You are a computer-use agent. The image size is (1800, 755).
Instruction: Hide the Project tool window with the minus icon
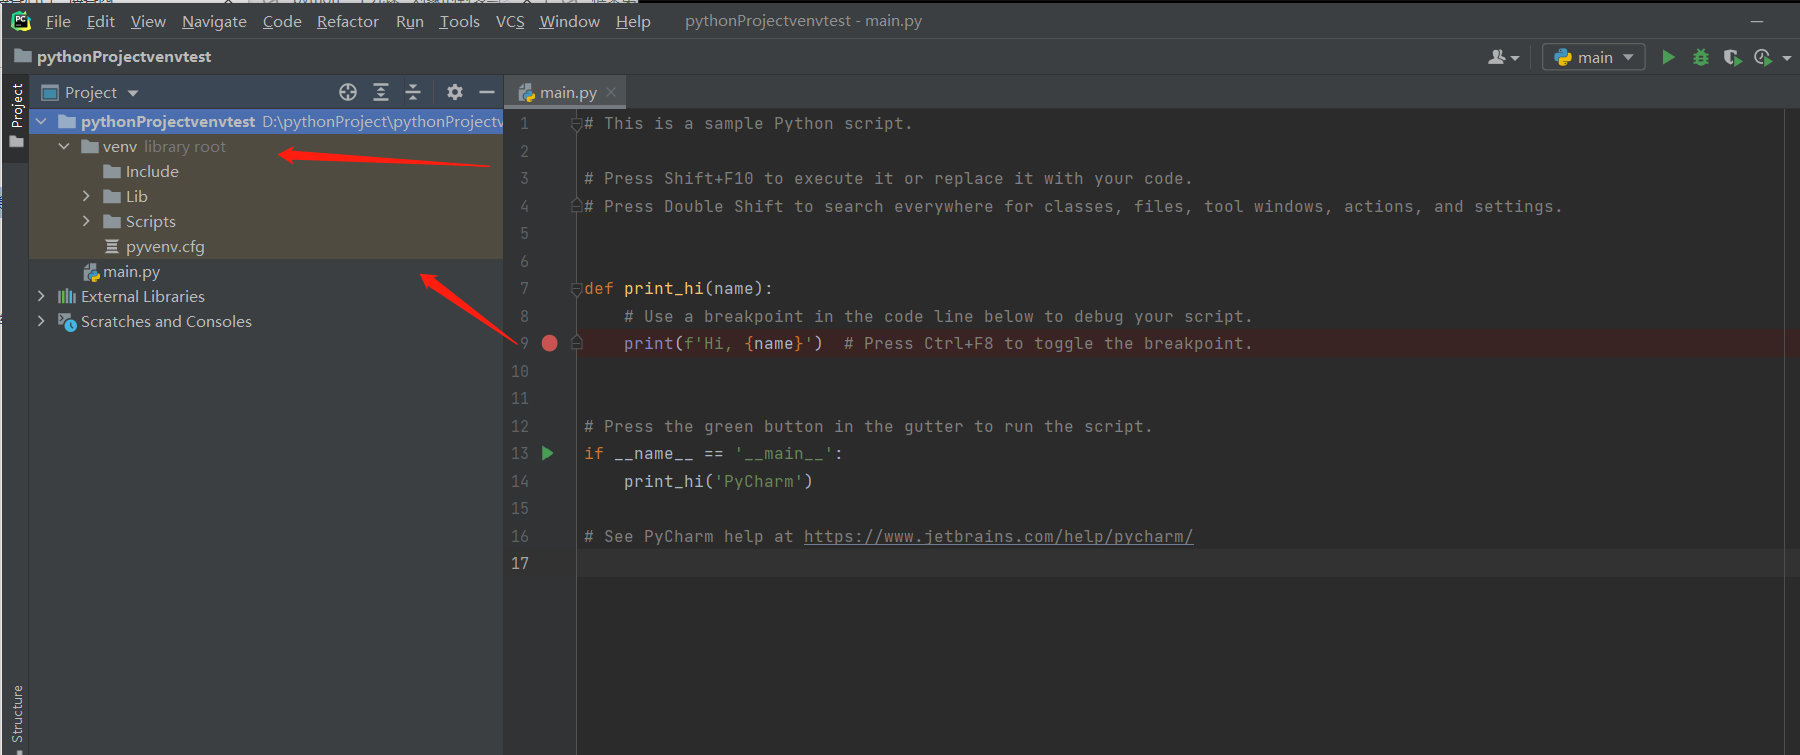(487, 92)
